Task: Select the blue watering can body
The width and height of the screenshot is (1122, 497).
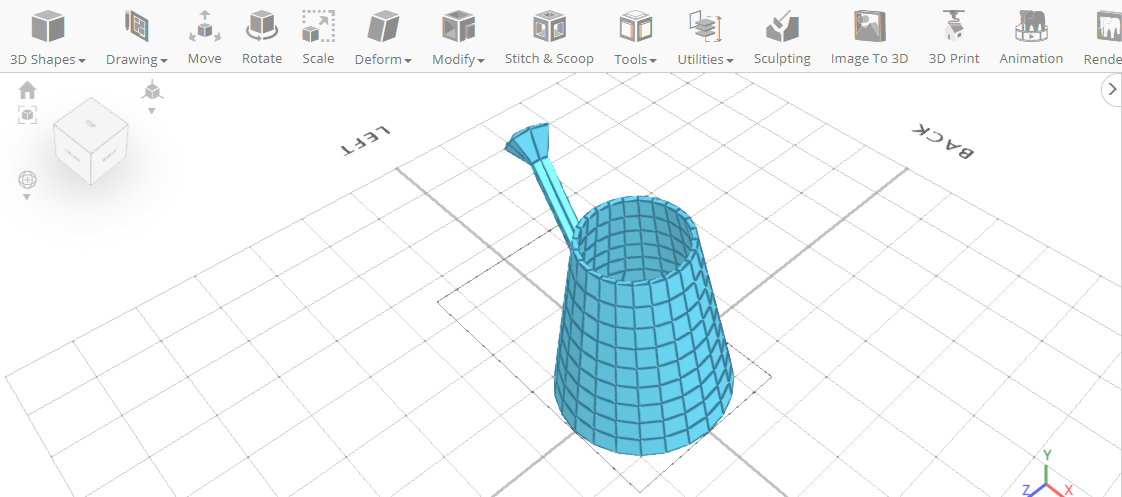Action: [644, 343]
